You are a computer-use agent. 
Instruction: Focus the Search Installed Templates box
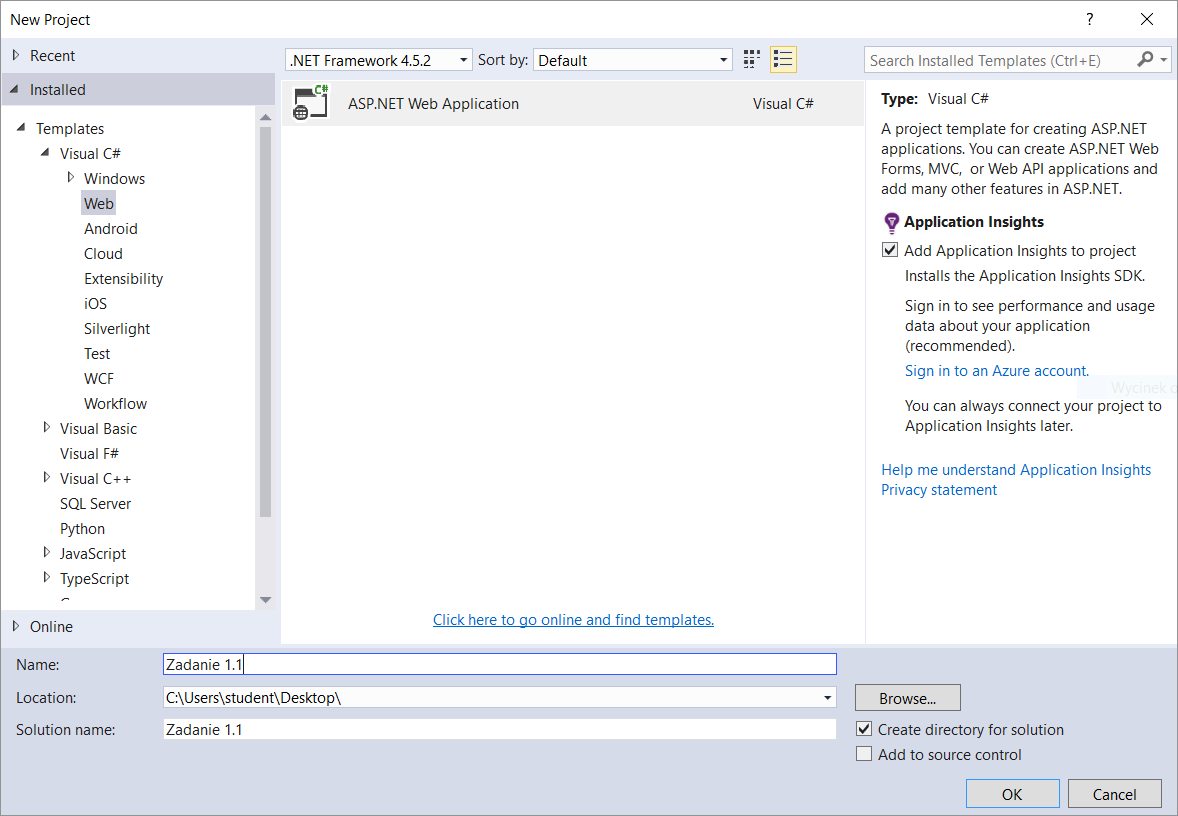click(x=999, y=60)
